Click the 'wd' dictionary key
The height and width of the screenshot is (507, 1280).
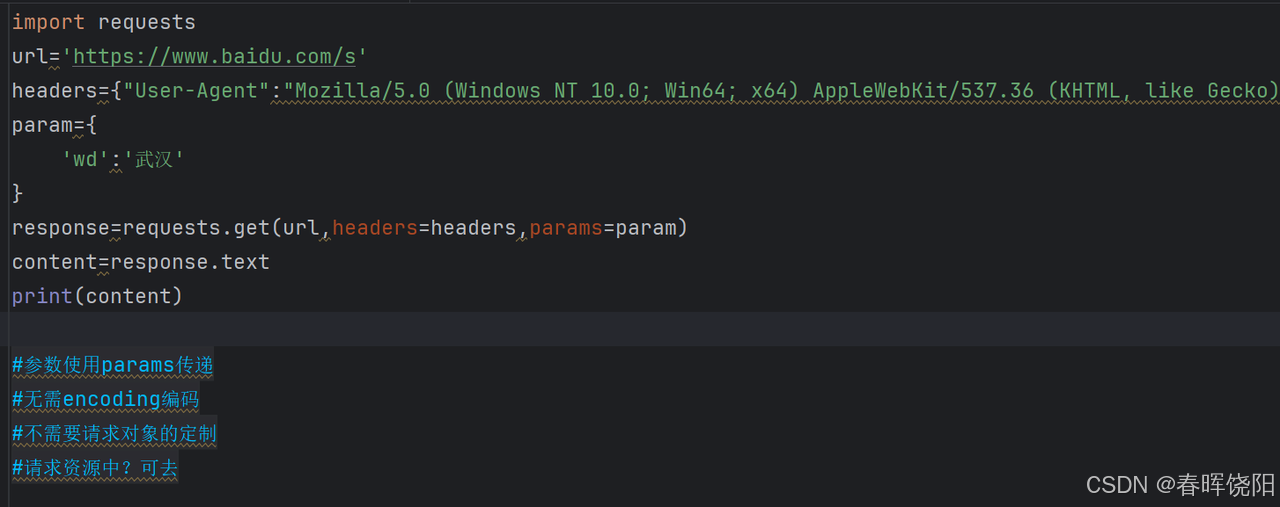point(85,159)
